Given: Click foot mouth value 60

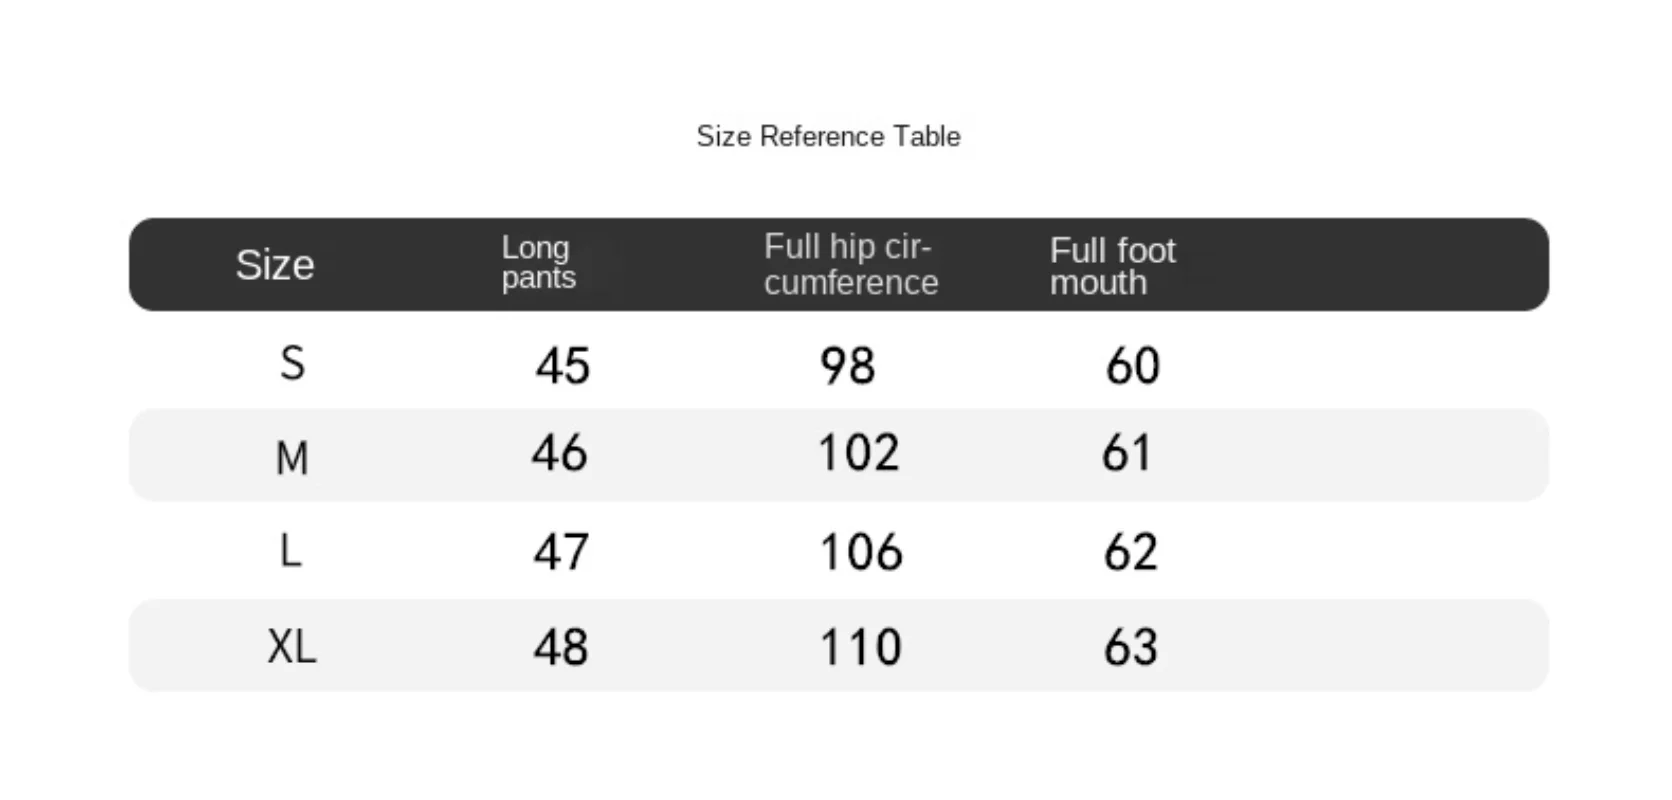Looking at the screenshot, I should coord(1132,365).
